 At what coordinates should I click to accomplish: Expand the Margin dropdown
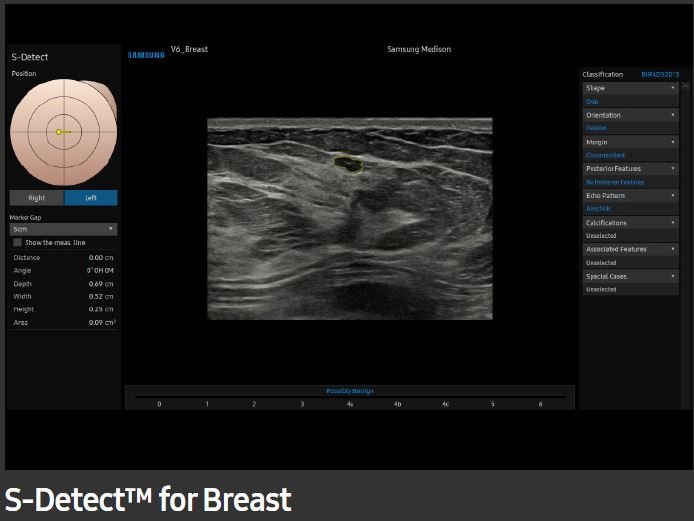(x=631, y=142)
